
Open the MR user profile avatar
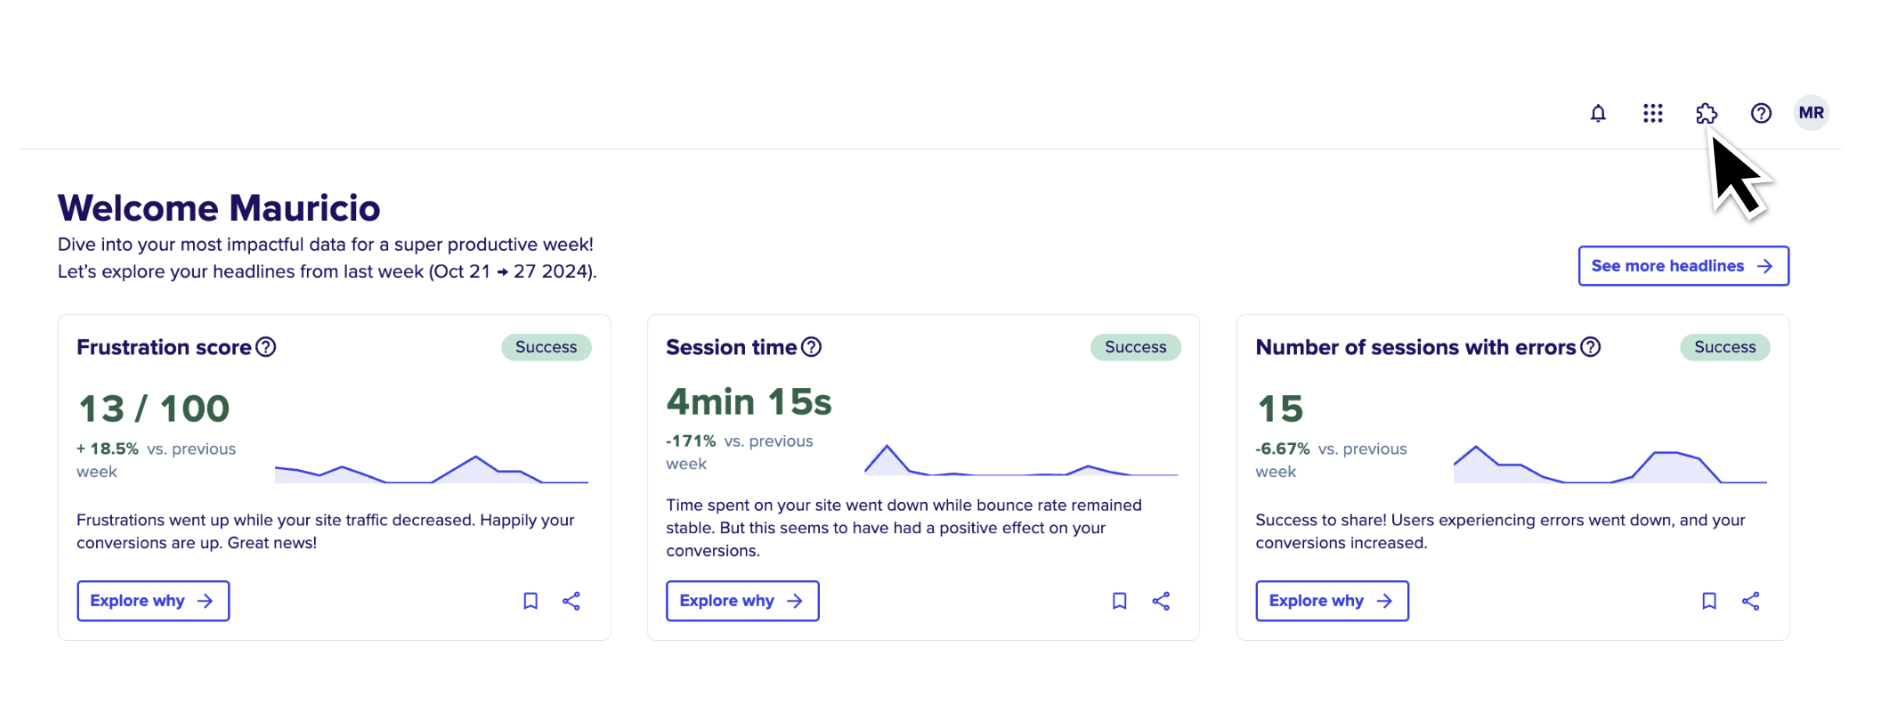tap(1811, 113)
